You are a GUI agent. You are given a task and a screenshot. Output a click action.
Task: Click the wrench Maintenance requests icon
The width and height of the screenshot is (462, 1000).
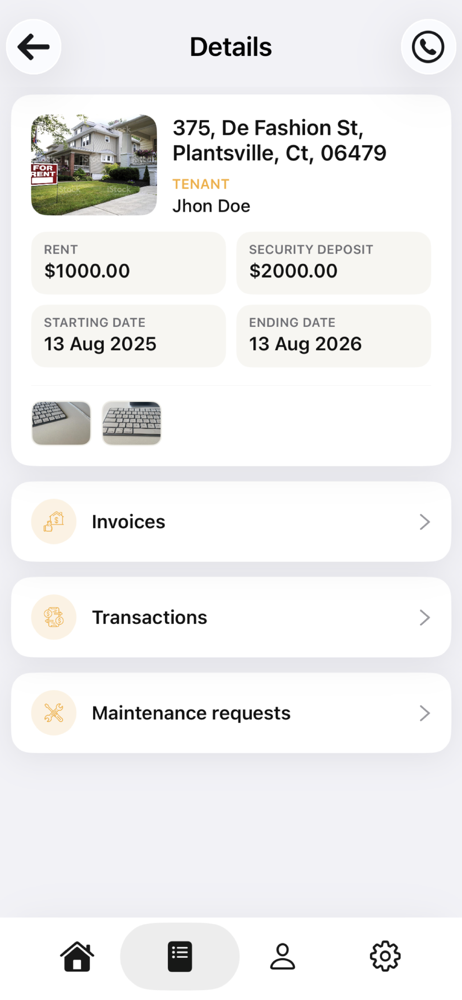(x=54, y=713)
